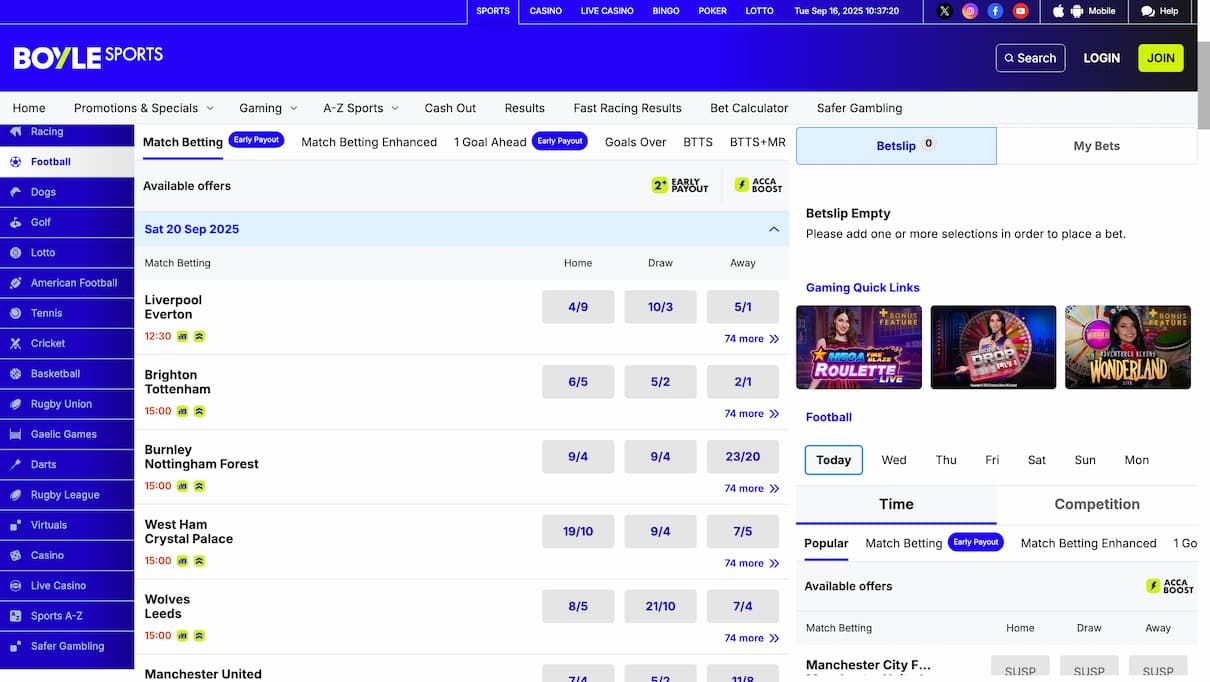Open the YouTube social icon
Screen dimensions: 1210x682
pos(1020,11)
